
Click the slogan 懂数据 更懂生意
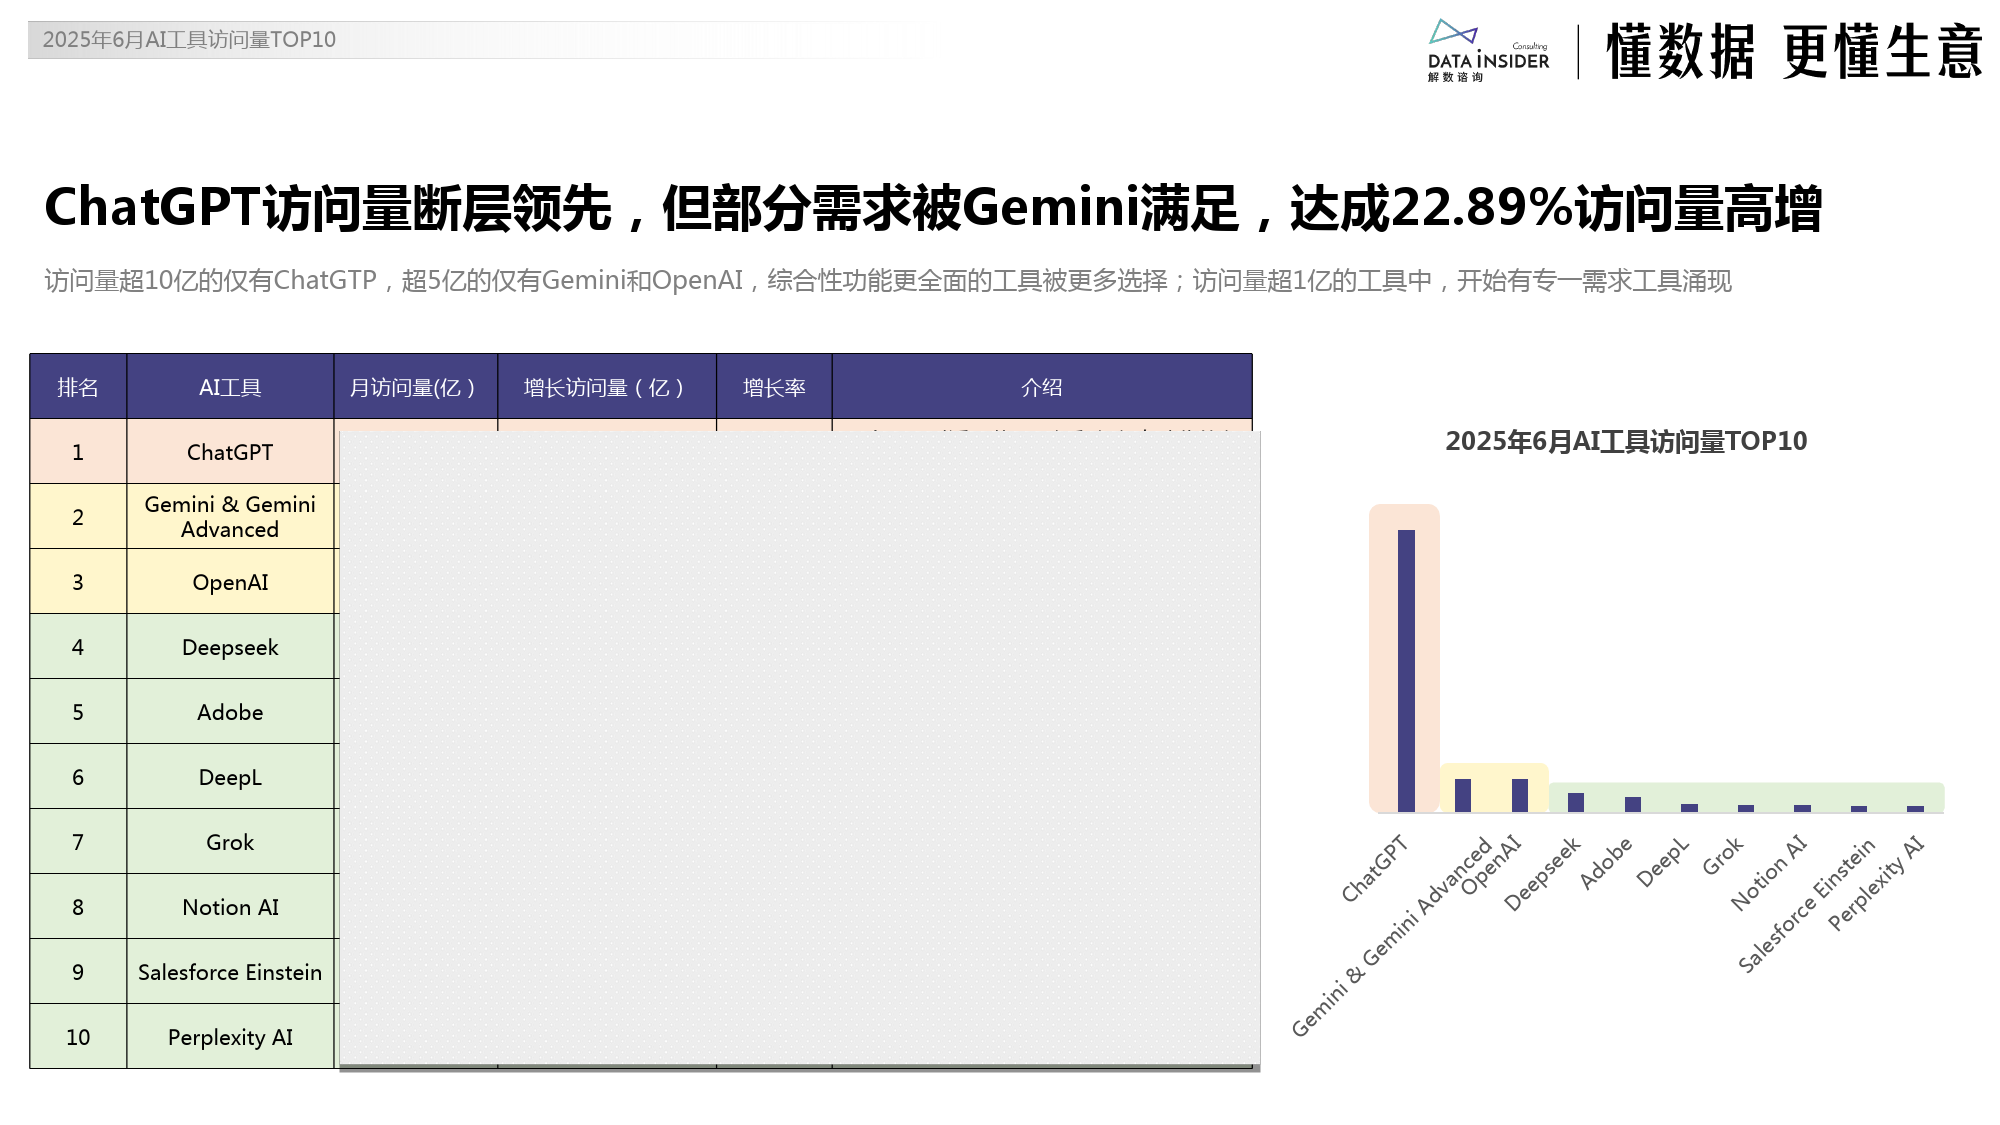1795,52
